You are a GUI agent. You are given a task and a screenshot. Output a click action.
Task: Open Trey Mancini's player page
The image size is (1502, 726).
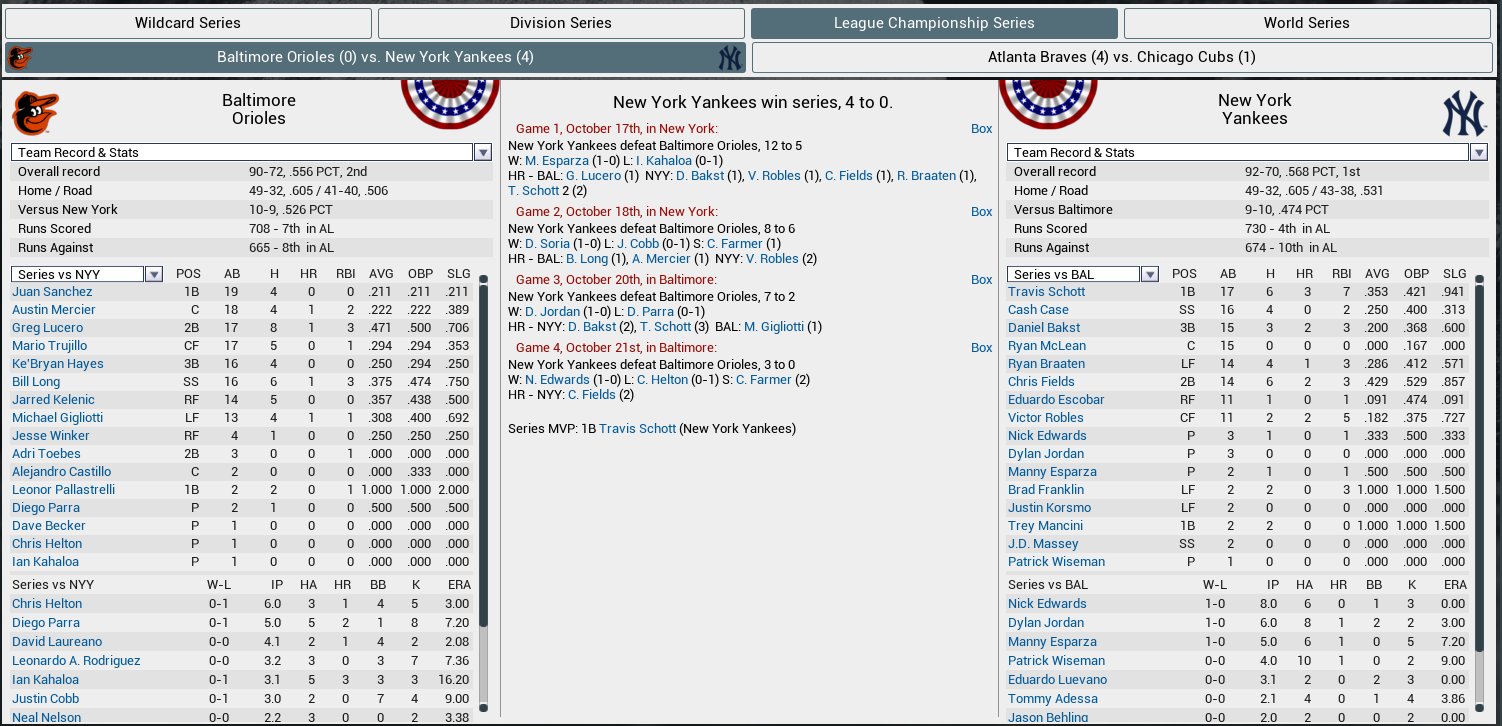1045,526
